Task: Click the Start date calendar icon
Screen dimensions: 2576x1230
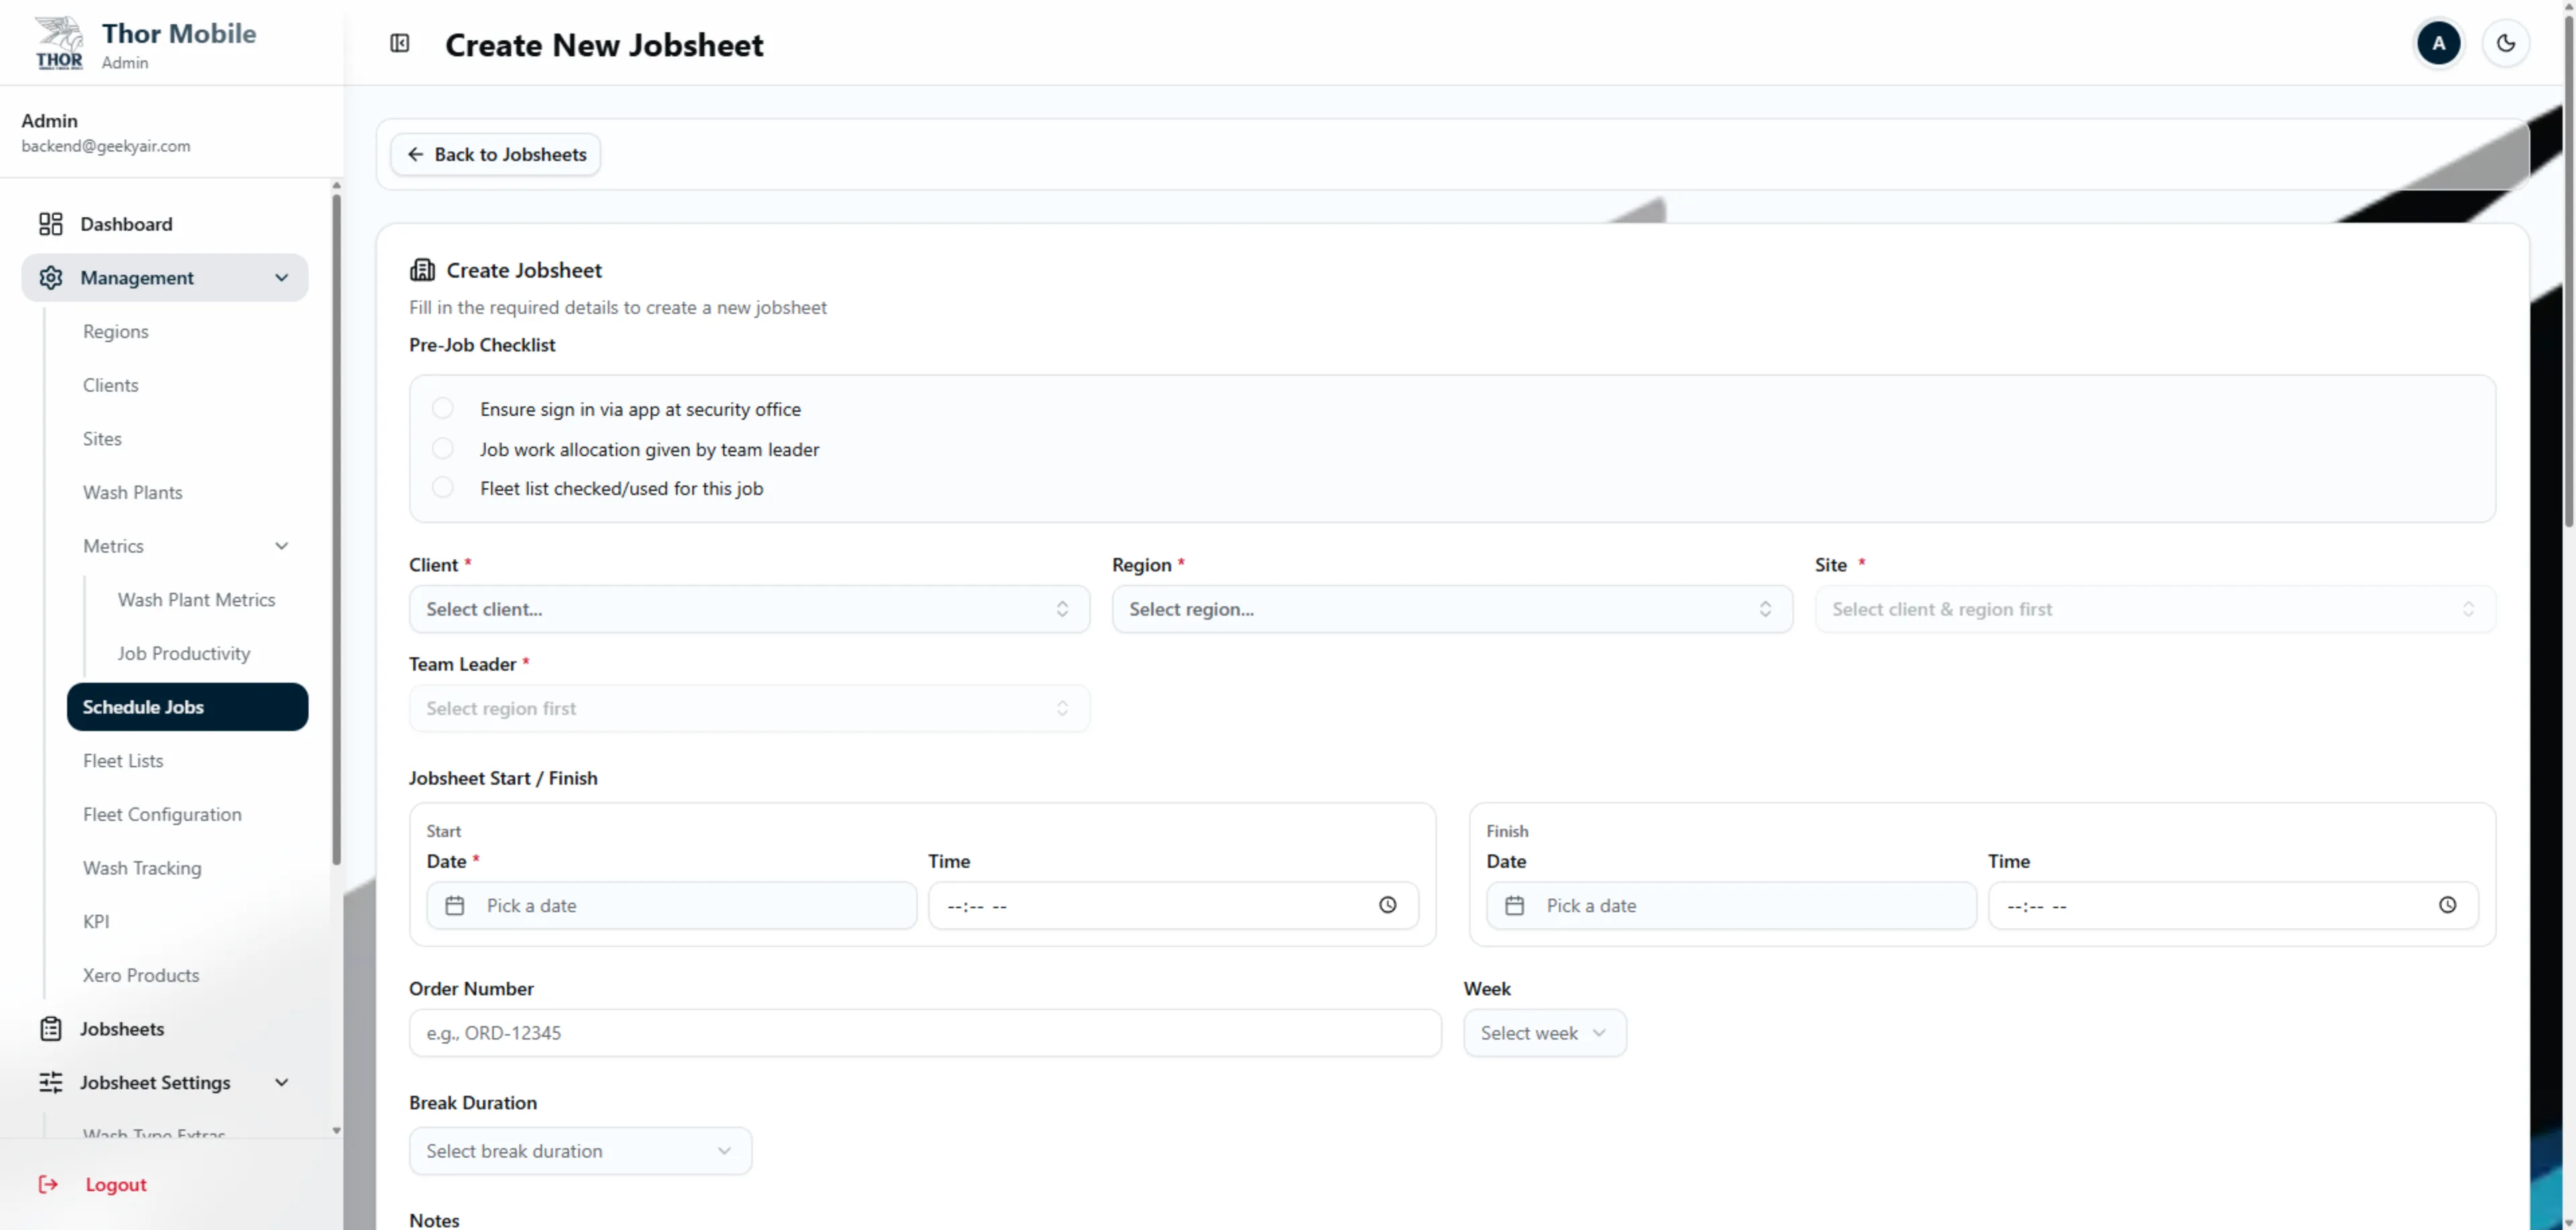Action: [455, 906]
